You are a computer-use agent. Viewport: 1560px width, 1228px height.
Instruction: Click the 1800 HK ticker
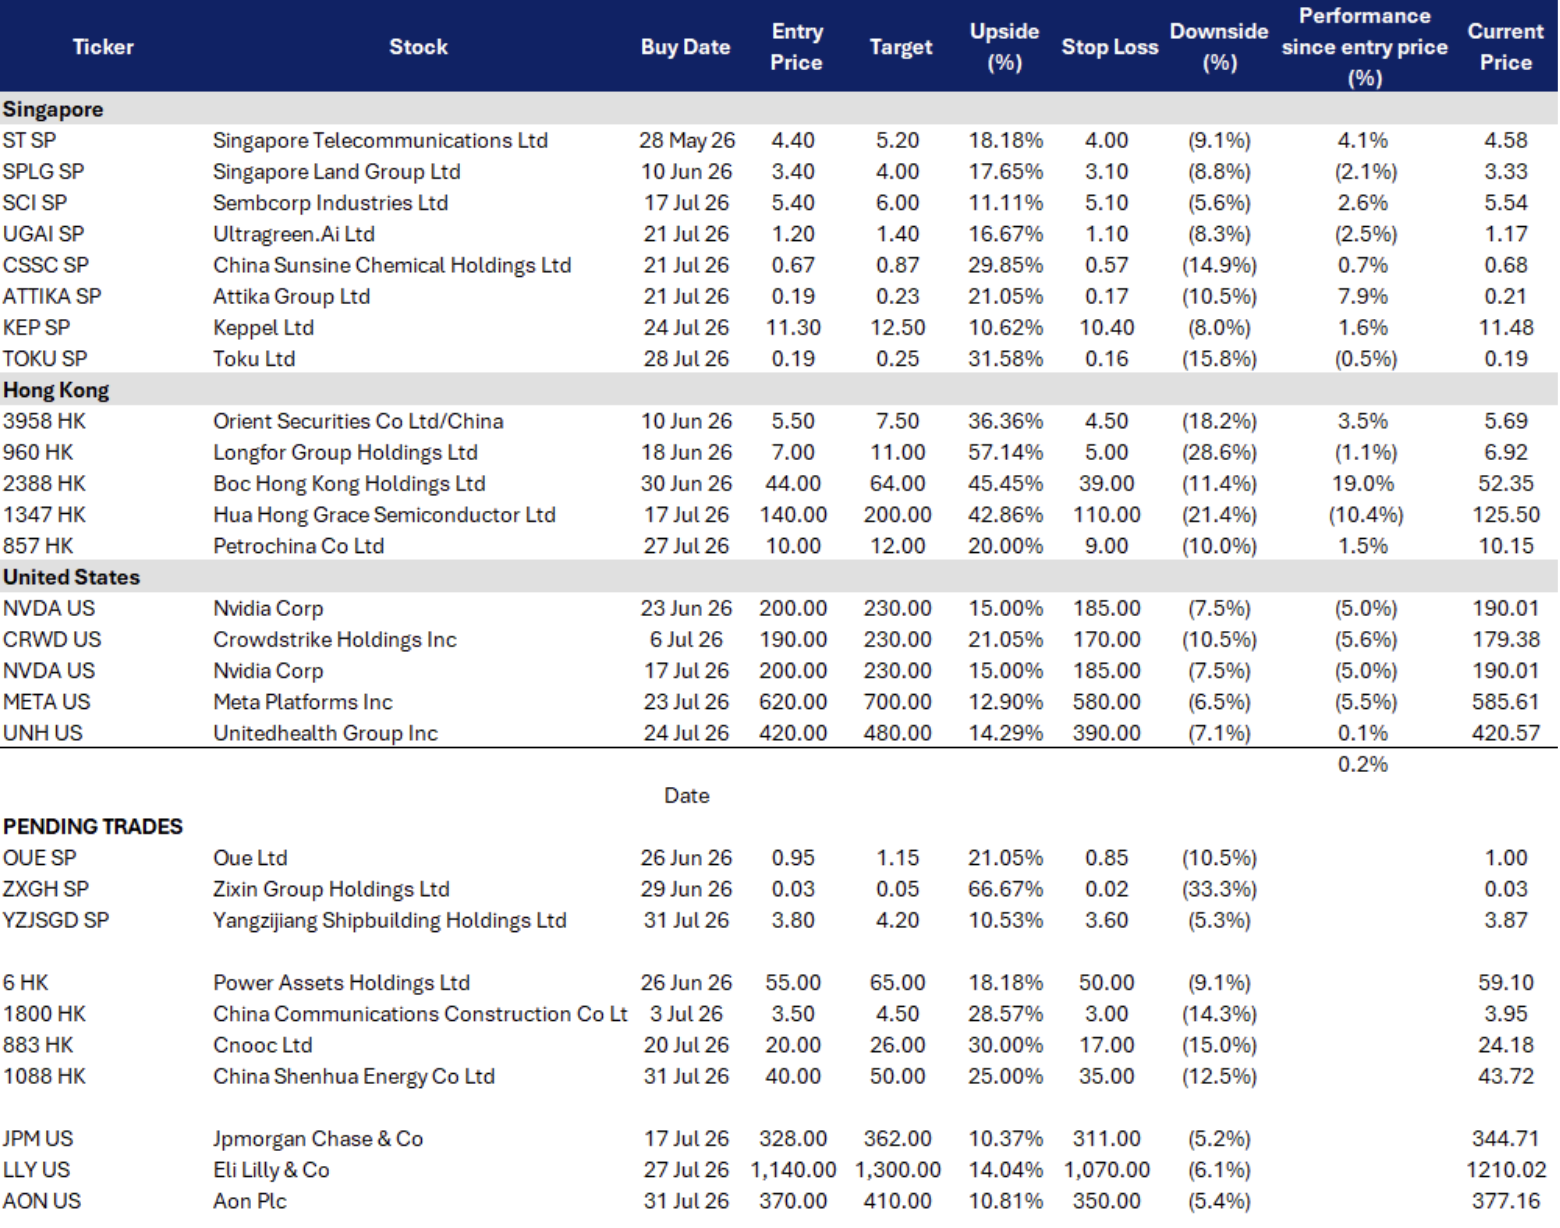click(44, 1013)
